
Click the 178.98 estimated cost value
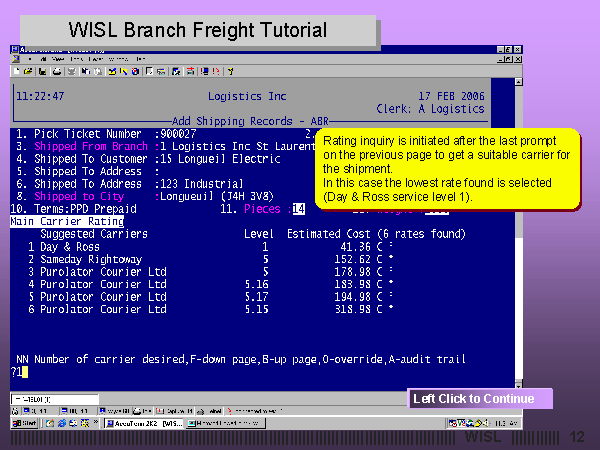click(352, 272)
